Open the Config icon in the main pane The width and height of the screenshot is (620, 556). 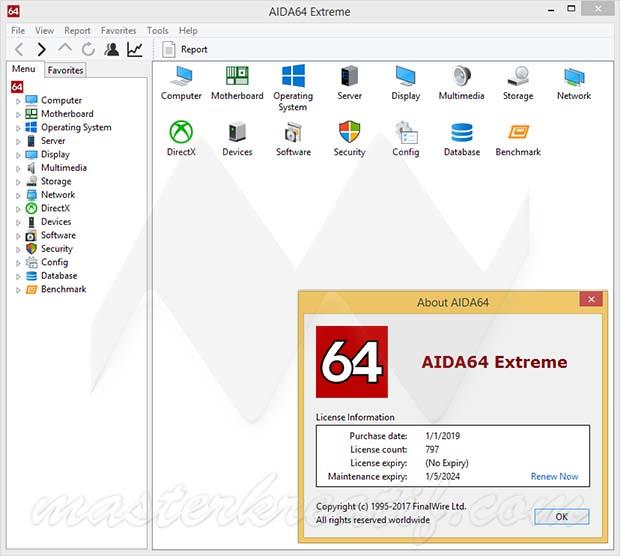(406, 139)
